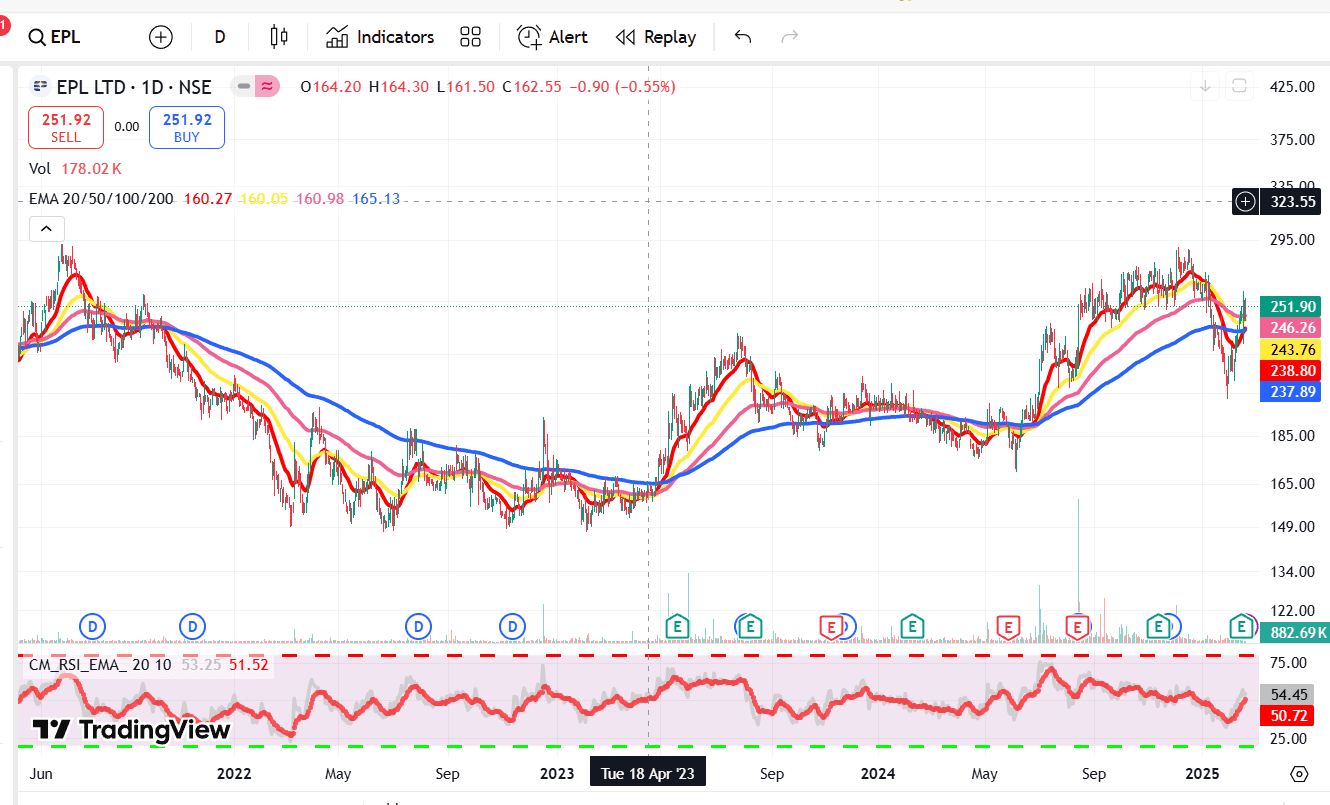Open the D interval dropdown
The image size is (1330, 805).
(220, 37)
